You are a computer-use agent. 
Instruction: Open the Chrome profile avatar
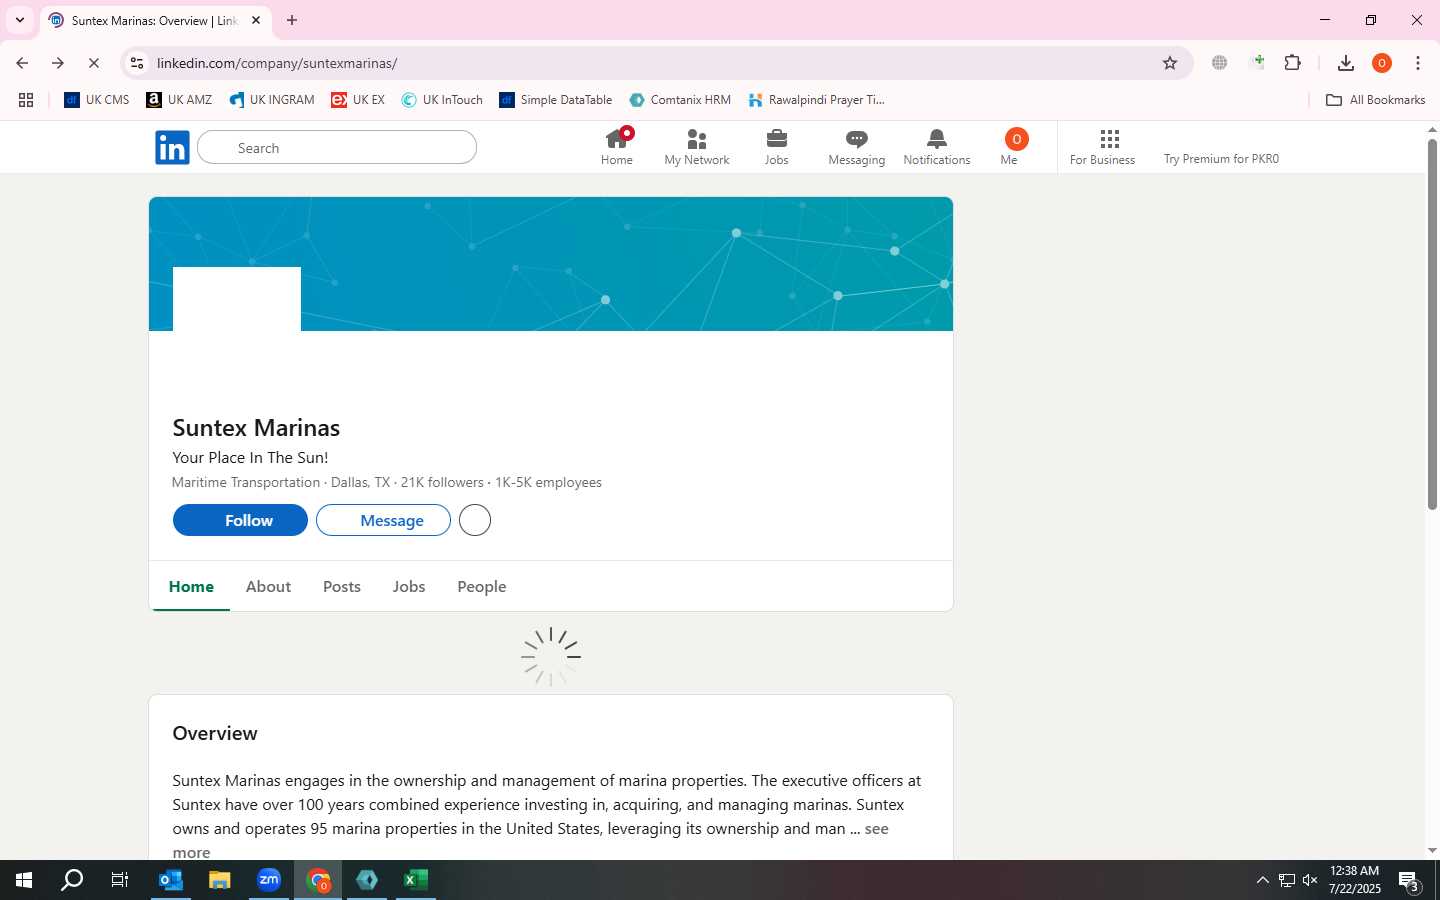pyautogui.click(x=1382, y=63)
